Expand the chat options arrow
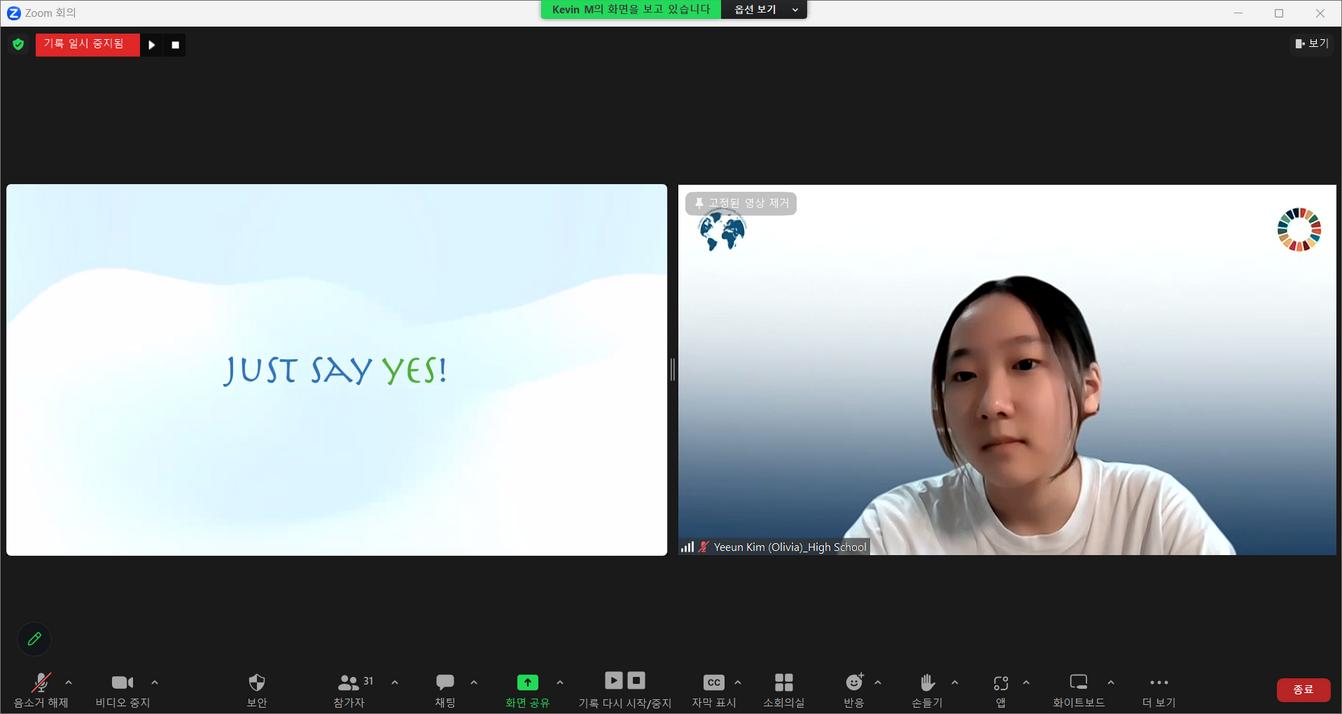This screenshot has height=714, width=1342. (474, 683)
